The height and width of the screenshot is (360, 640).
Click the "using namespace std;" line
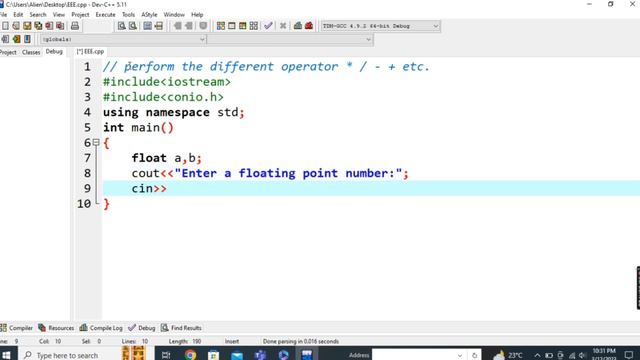(x=173, y=112)
